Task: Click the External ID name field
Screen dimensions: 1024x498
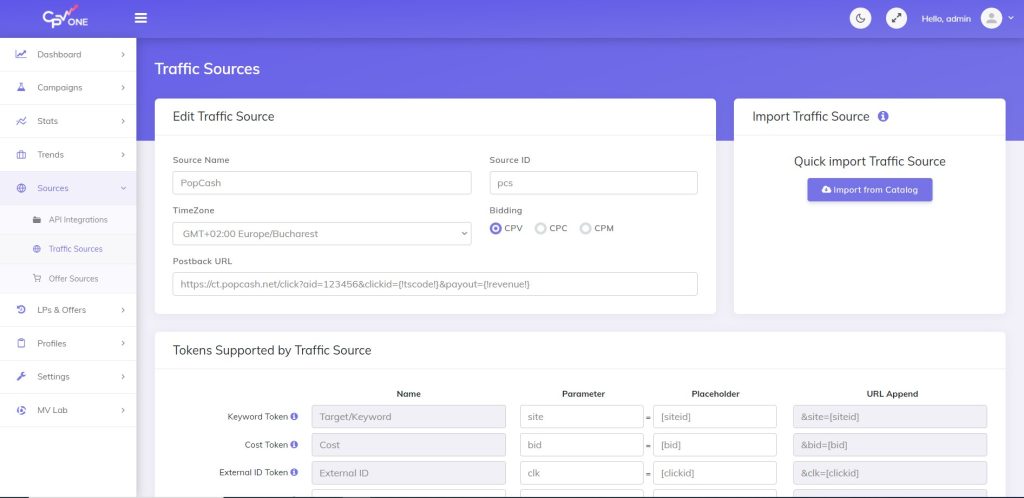Action: click(x=408, y=473)
